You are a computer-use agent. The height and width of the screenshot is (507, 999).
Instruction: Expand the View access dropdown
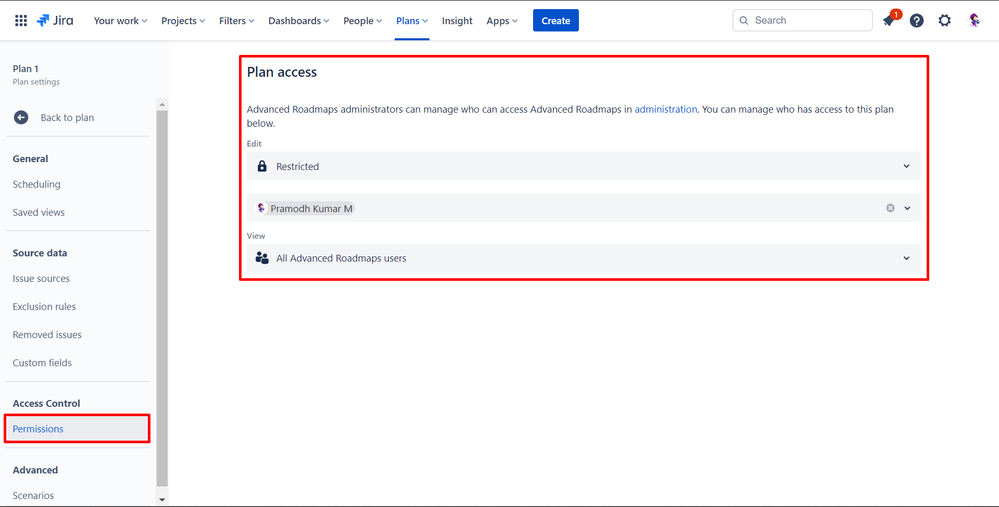584,258
